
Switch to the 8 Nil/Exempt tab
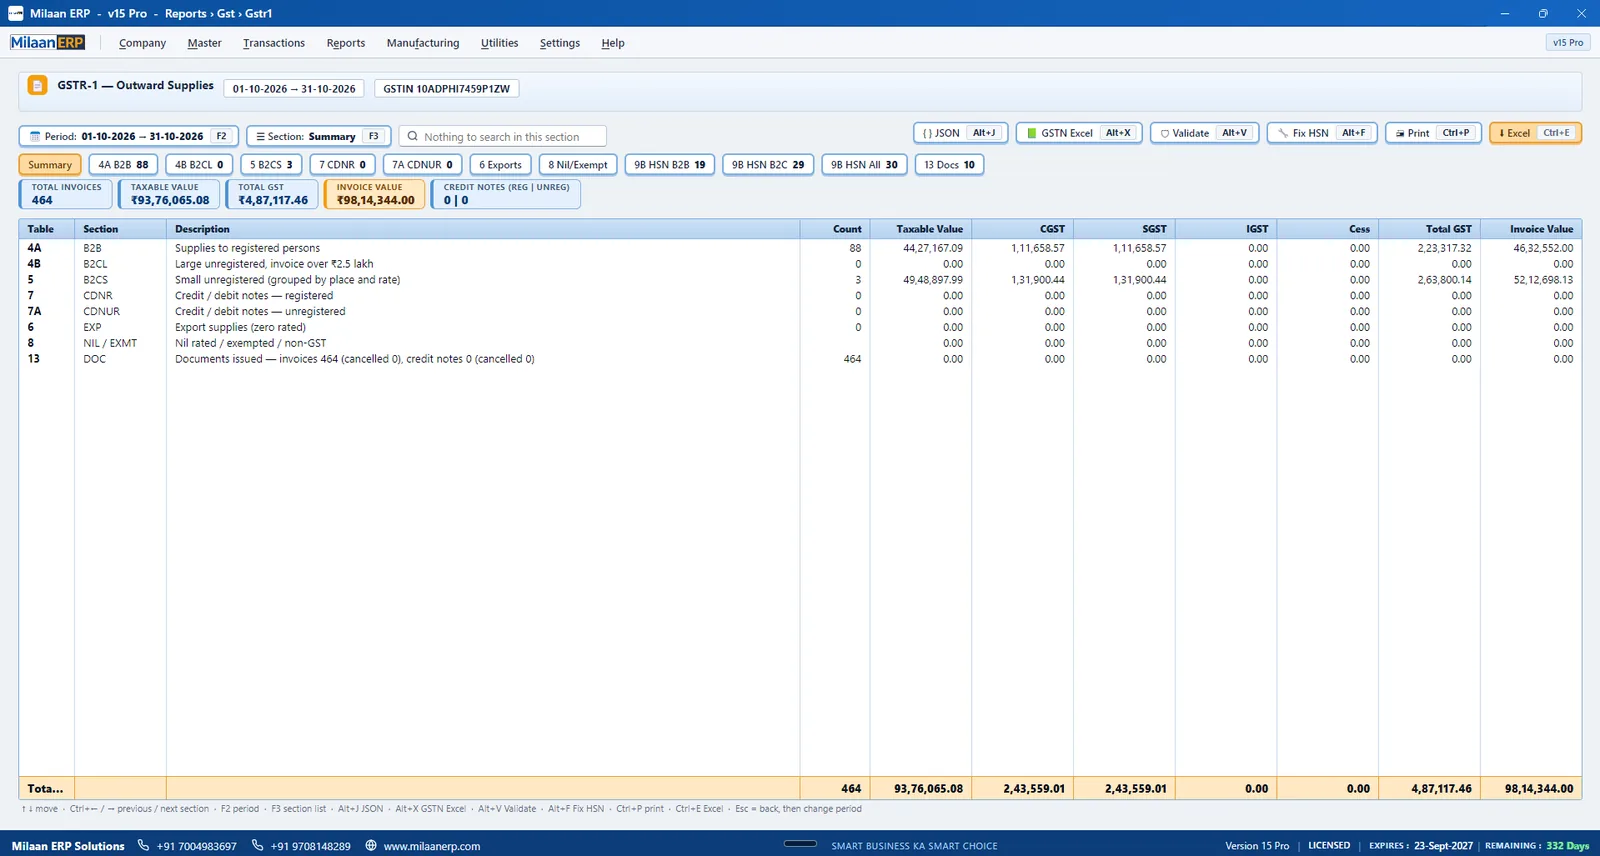pos(578,165)
